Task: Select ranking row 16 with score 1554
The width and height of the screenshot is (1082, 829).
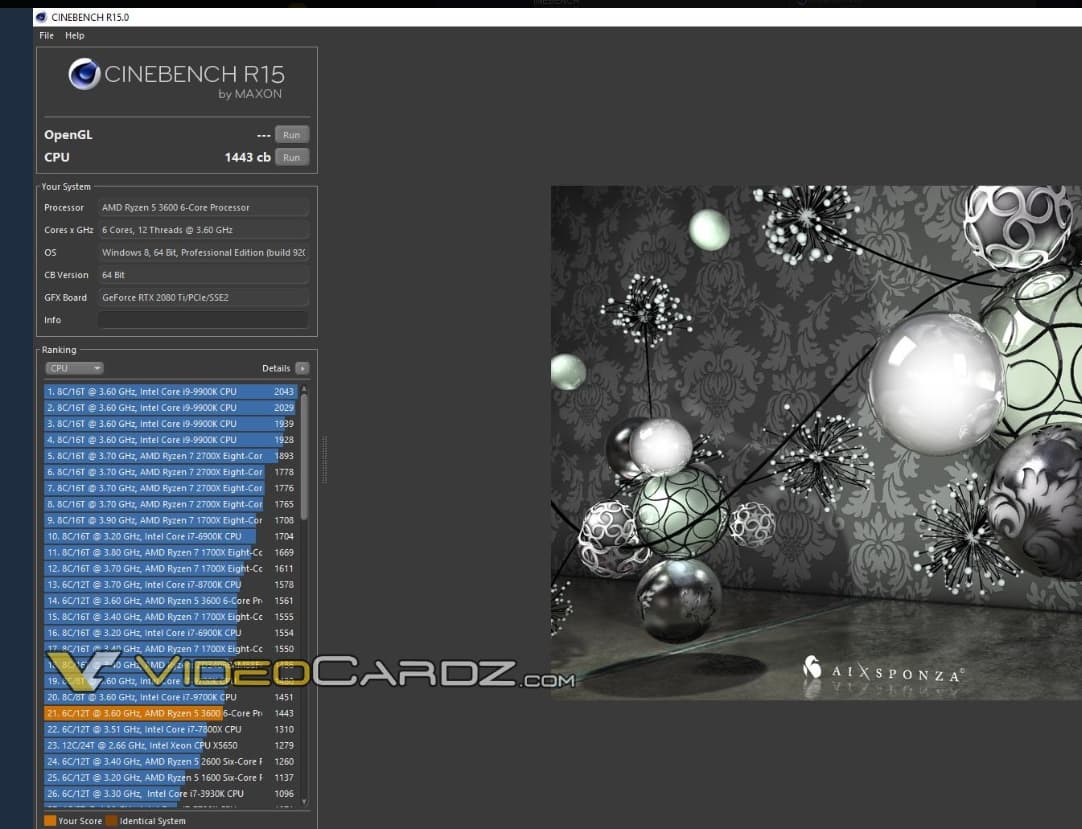Action: coord(171,633)
